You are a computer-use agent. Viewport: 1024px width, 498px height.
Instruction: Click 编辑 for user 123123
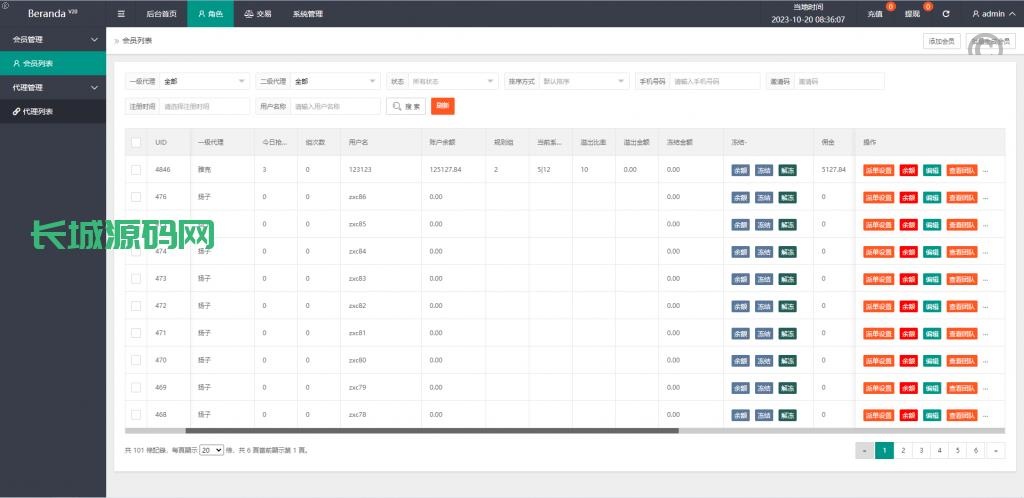click(932, 170)
